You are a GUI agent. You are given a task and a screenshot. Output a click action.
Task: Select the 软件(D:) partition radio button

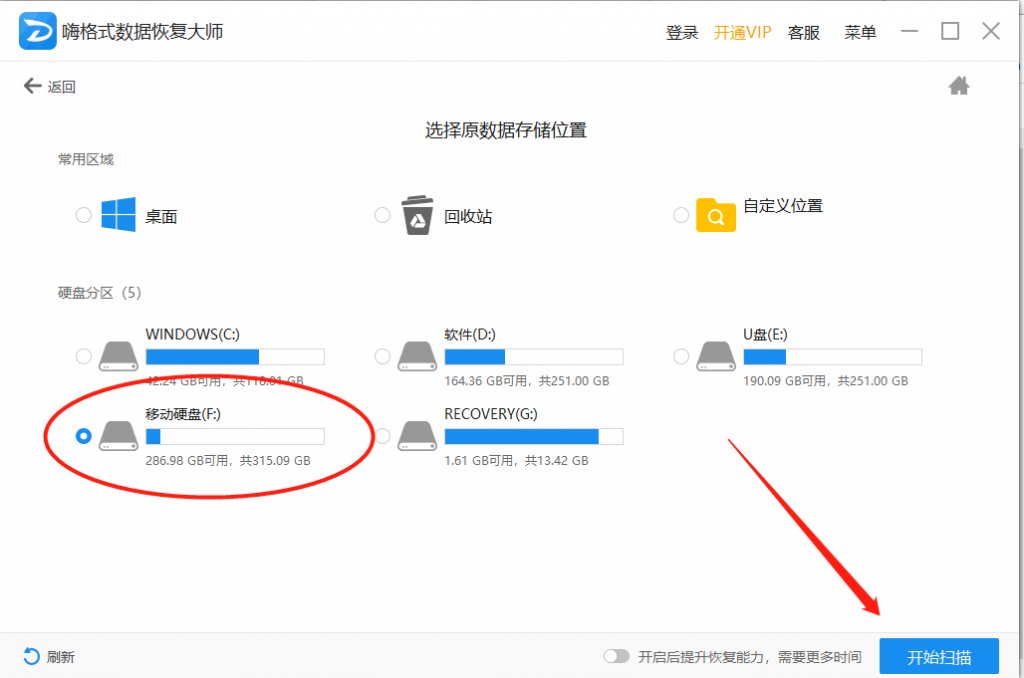381,355
